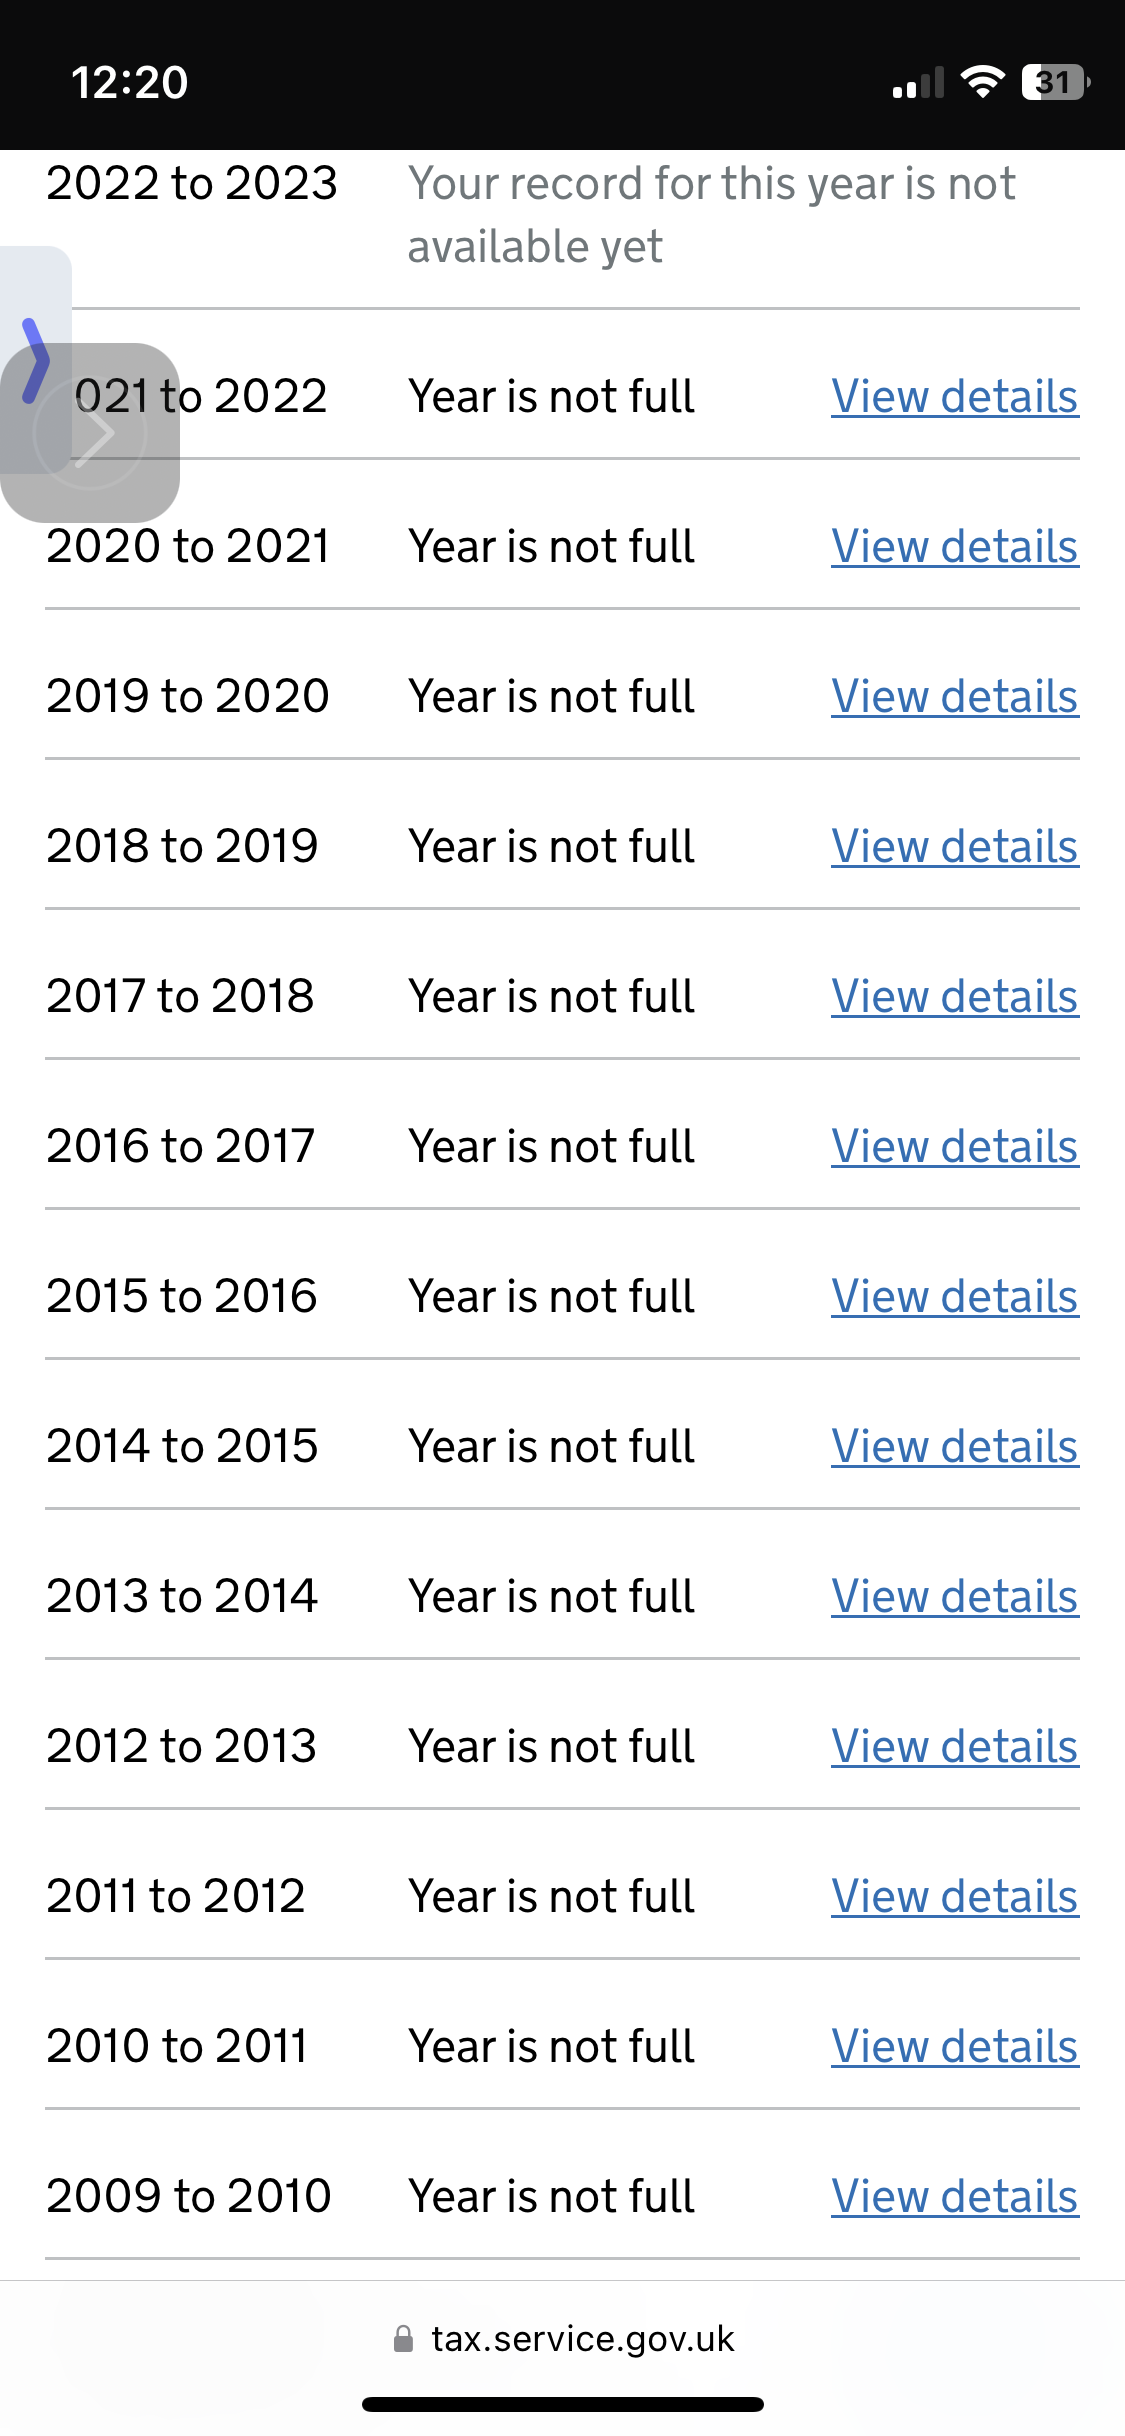1125x2436 pixels.
Task: Open View details for 2009 to 2010
Action: [x=954, y=2197]
